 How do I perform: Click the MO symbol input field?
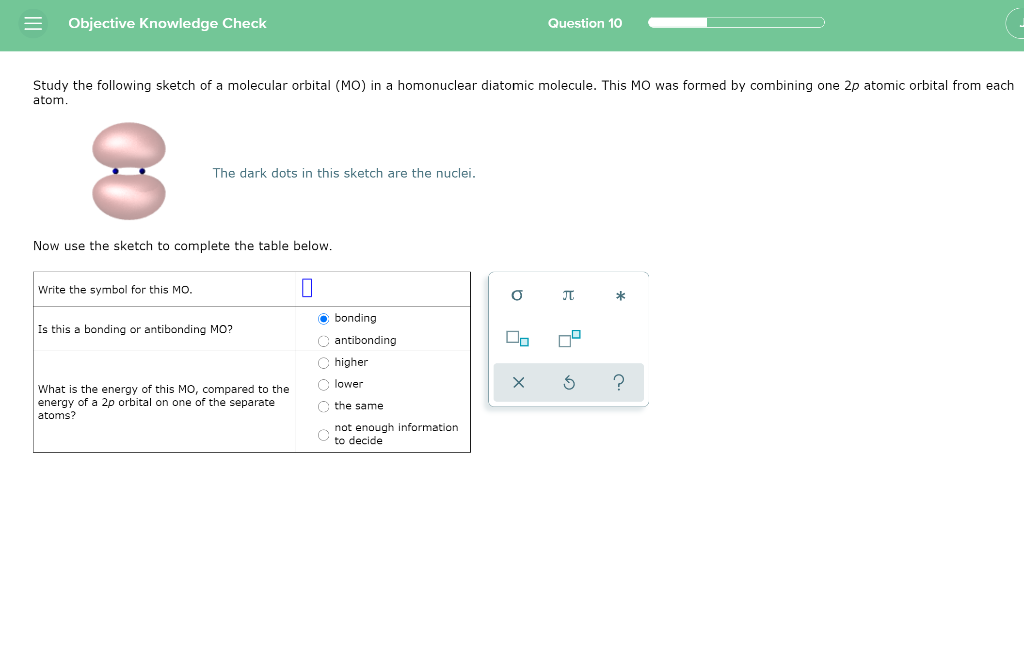coord(306,287)
